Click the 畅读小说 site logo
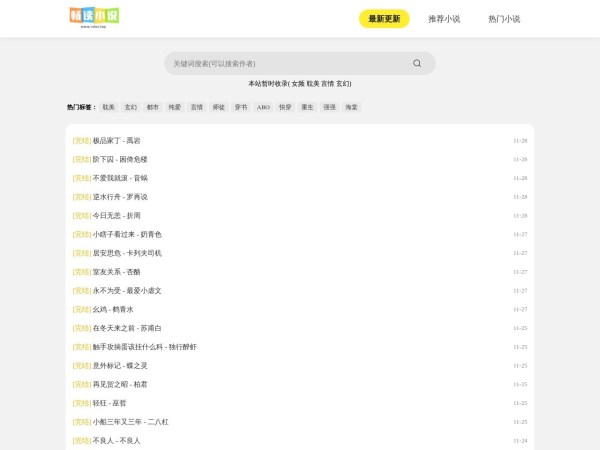Screen dimensions: 600x450 click(x=95, y=17)
